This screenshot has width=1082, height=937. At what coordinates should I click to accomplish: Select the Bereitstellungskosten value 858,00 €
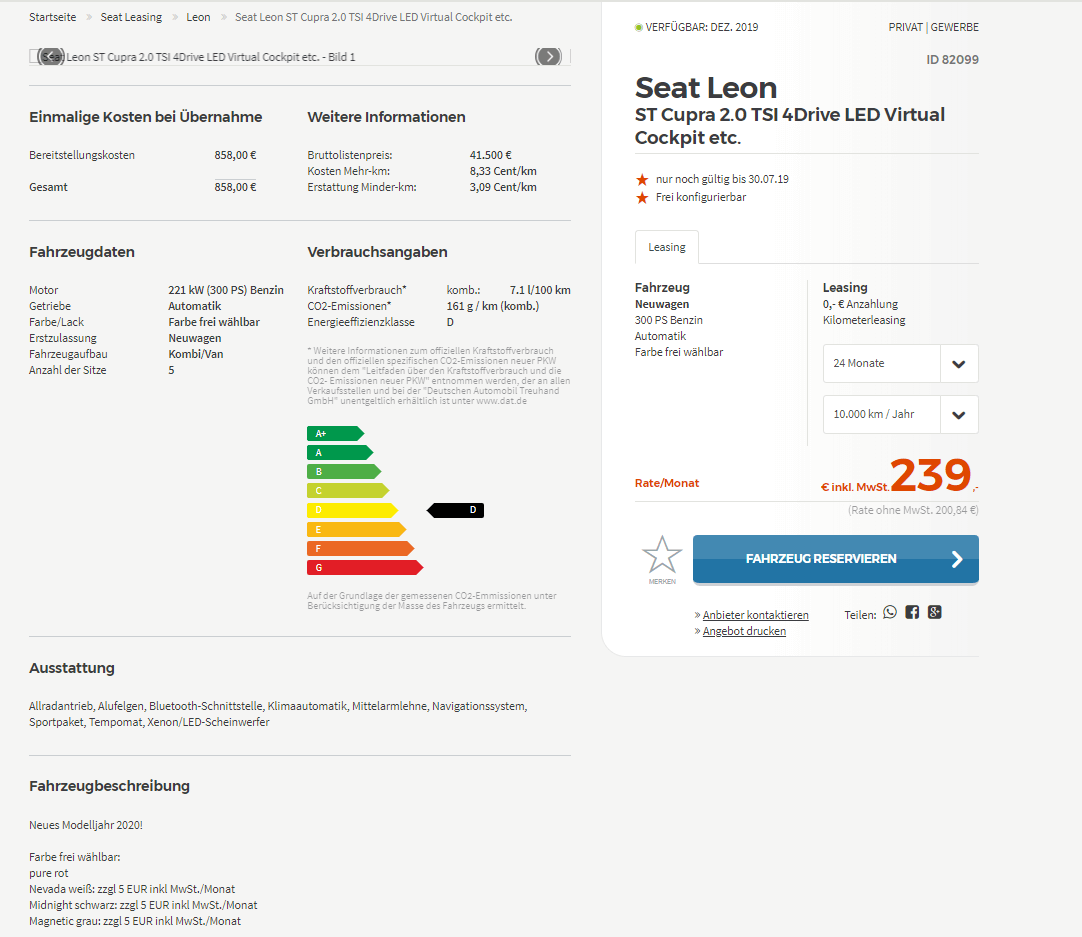(x=235, y=155)
